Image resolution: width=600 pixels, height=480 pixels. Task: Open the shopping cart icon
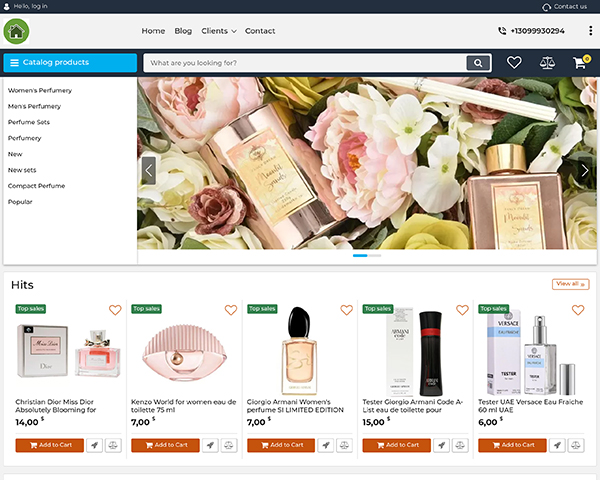(x=579, y=63)
